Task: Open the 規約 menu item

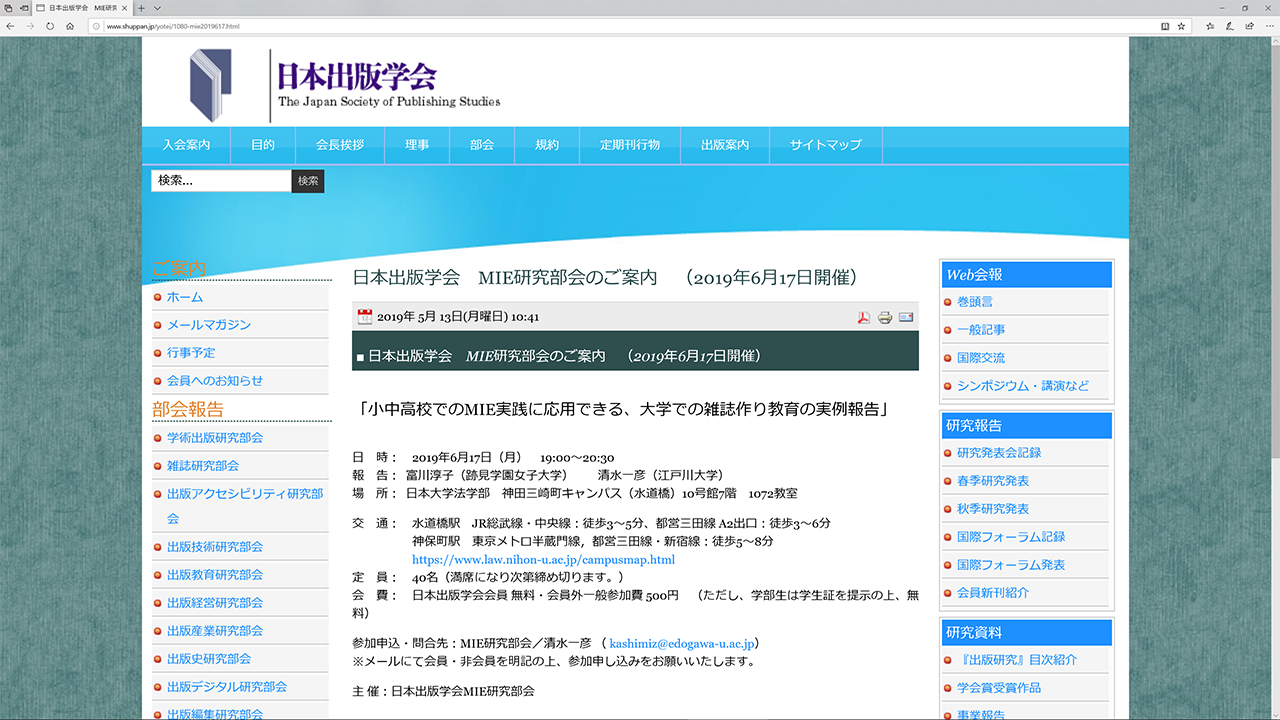Action: click(547, 145)
